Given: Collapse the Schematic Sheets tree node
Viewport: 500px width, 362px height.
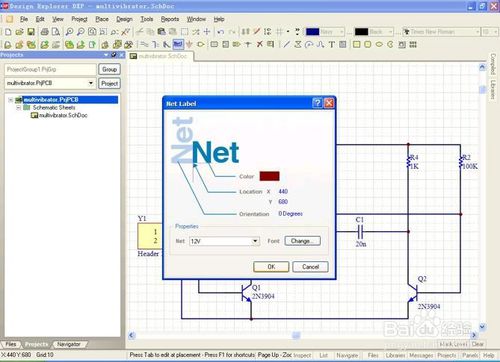Looking at the screenshot, I should (x=19, y=108).
